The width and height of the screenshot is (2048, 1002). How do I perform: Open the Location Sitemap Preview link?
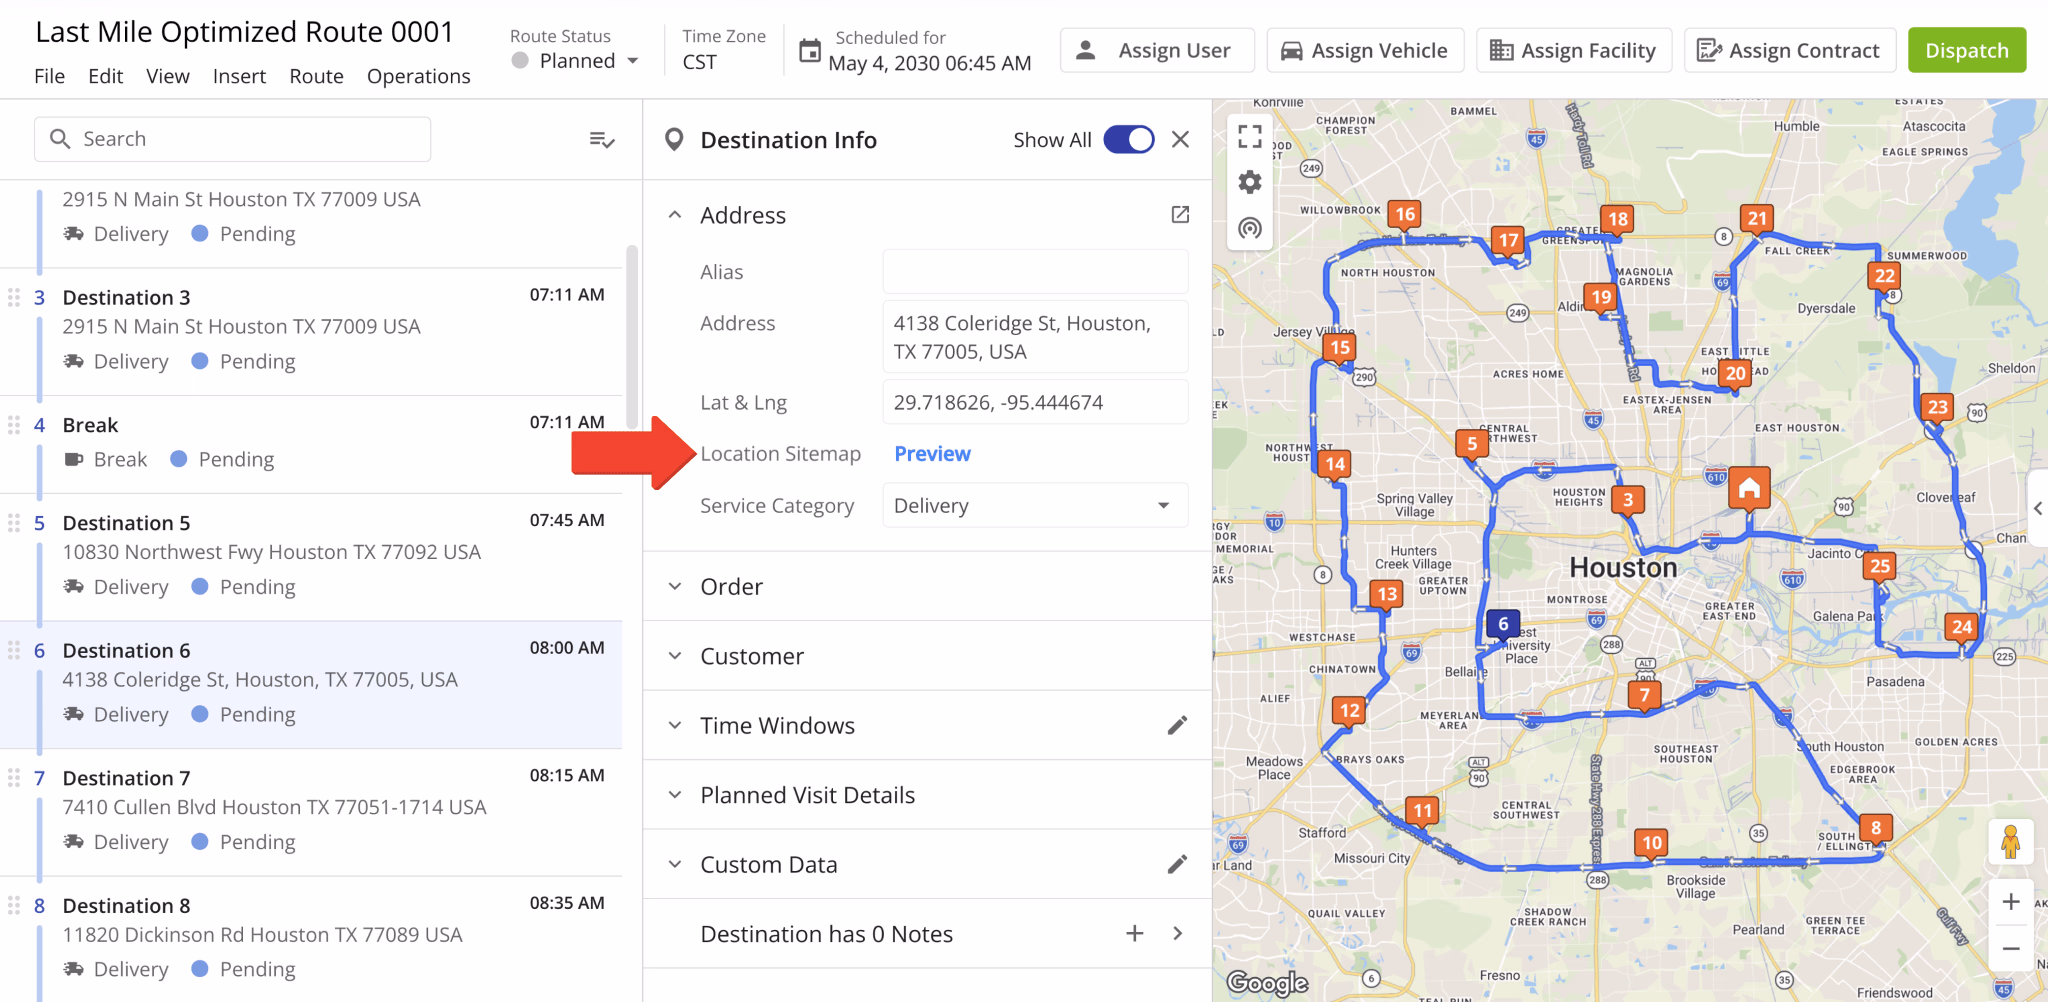tap(931, 453)
